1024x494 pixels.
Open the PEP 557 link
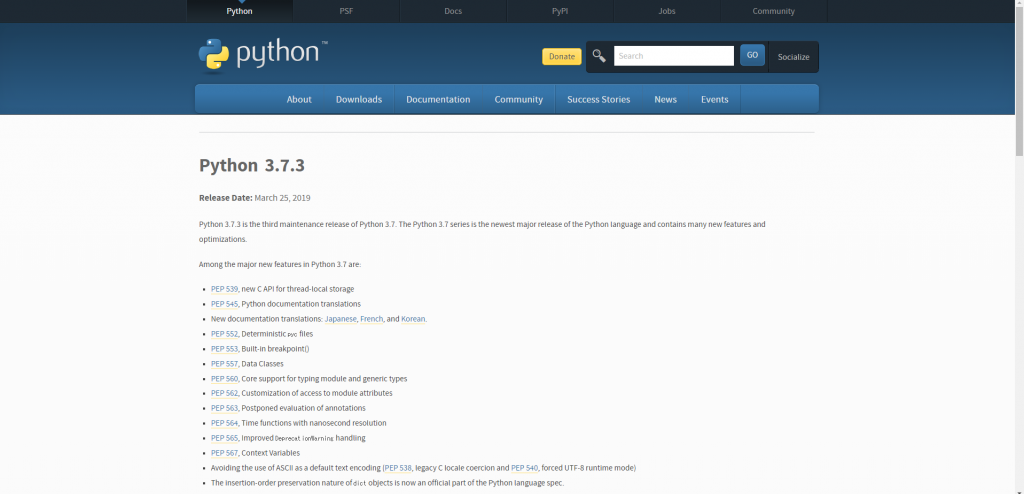click(x=224, y=364)
